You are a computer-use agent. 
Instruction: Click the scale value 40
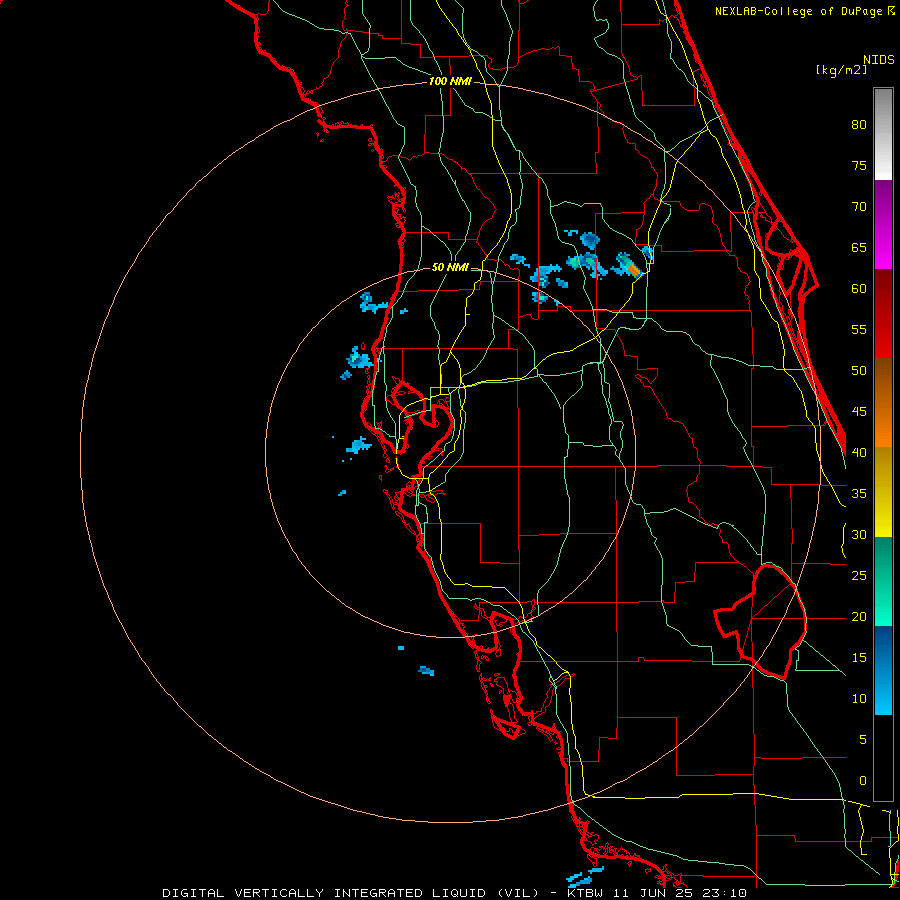(859, 453)
